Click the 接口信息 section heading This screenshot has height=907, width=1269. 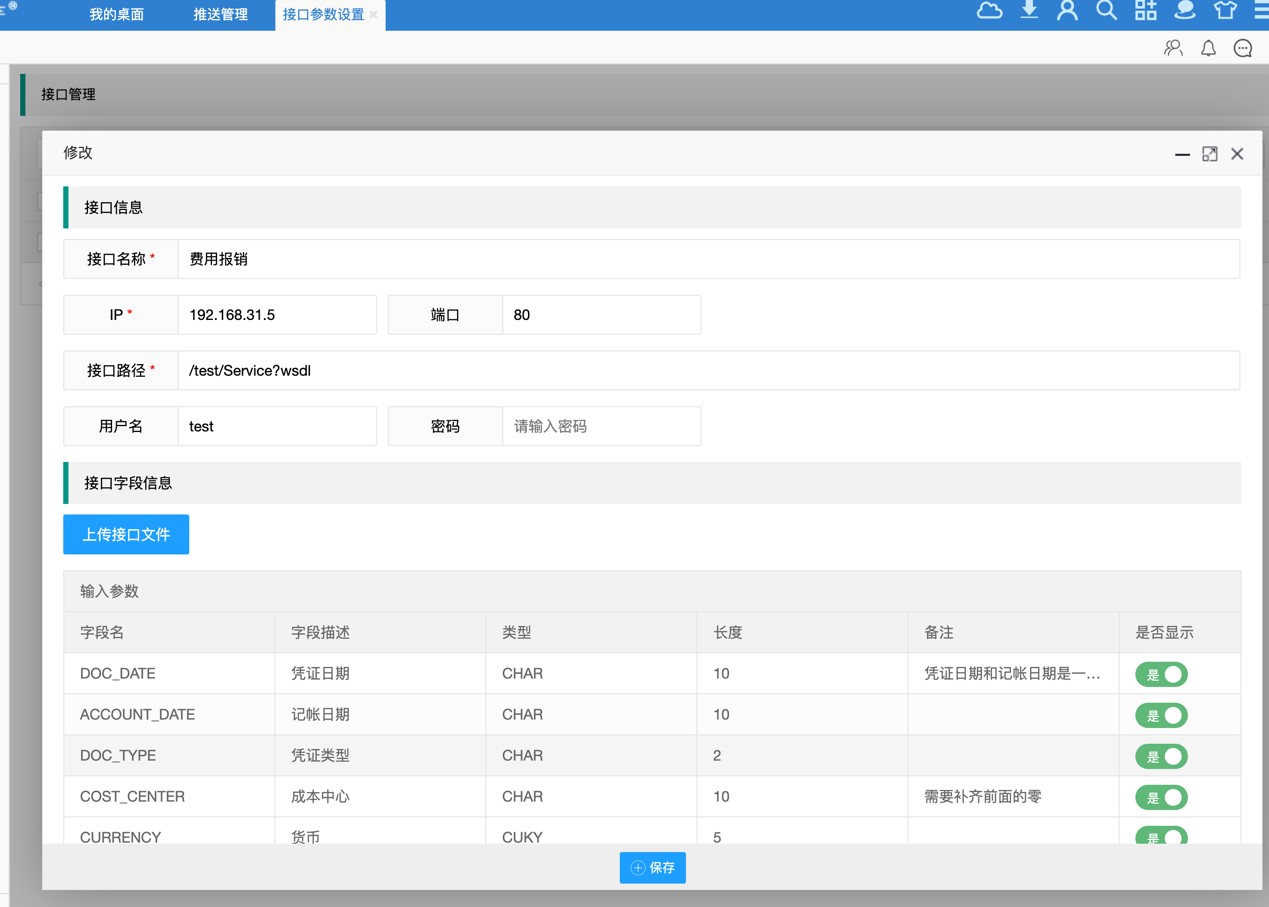click(113, 208)
